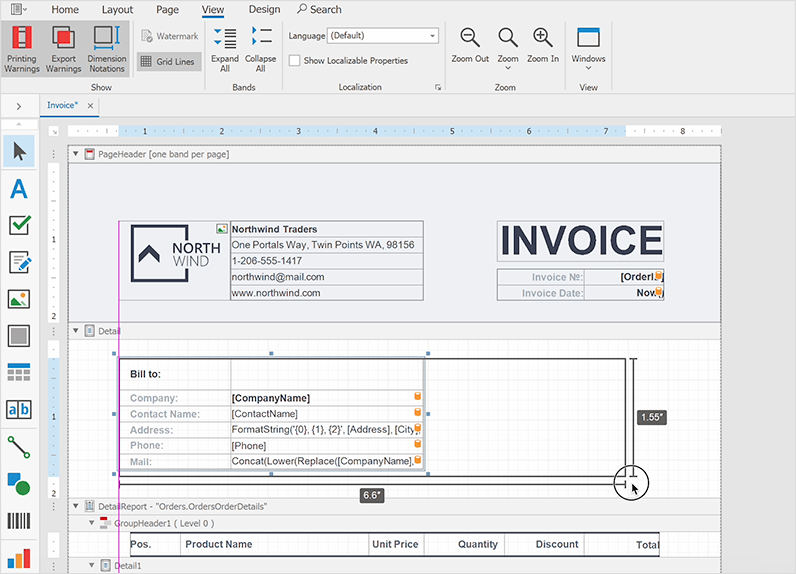Image resolution: width=796 pixels, height=574 pixels.
Task: Select the pointer tool in toolbox
Action: tap(19, 151)
